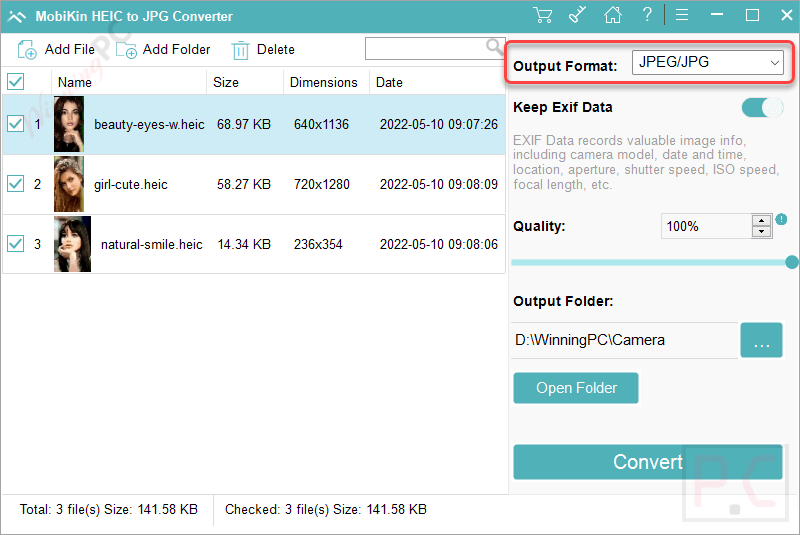Click Add Folder in the toolbar
Screen dimensions: 800x535
163,49
